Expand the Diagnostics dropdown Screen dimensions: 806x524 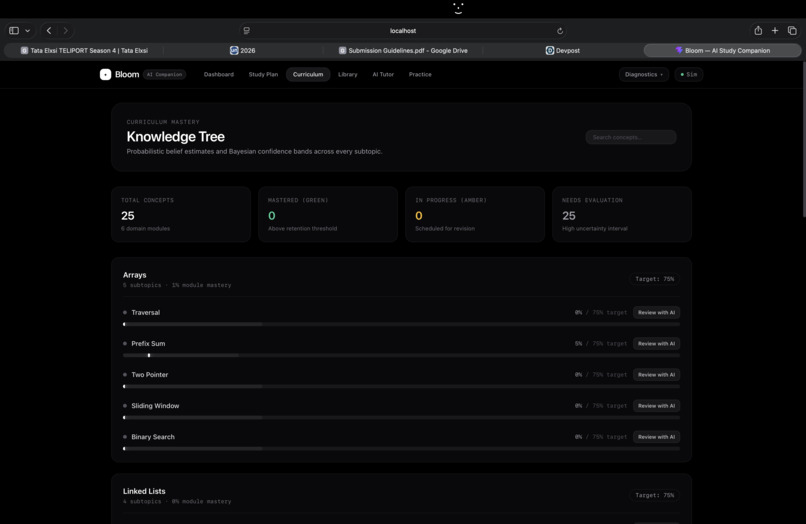(644, 75)
